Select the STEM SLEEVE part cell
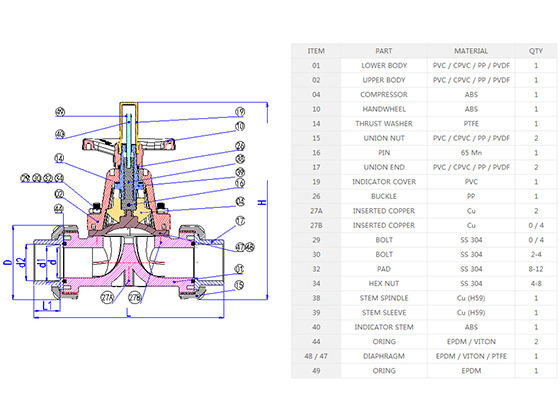560x420 pixels. 384,312
